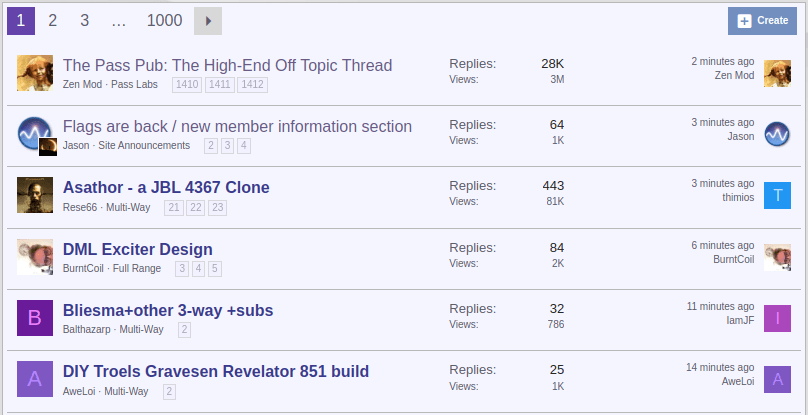Open Rese66's avatar next to Asathor thread
808x415 pixels.
click(x=35, y=195)
